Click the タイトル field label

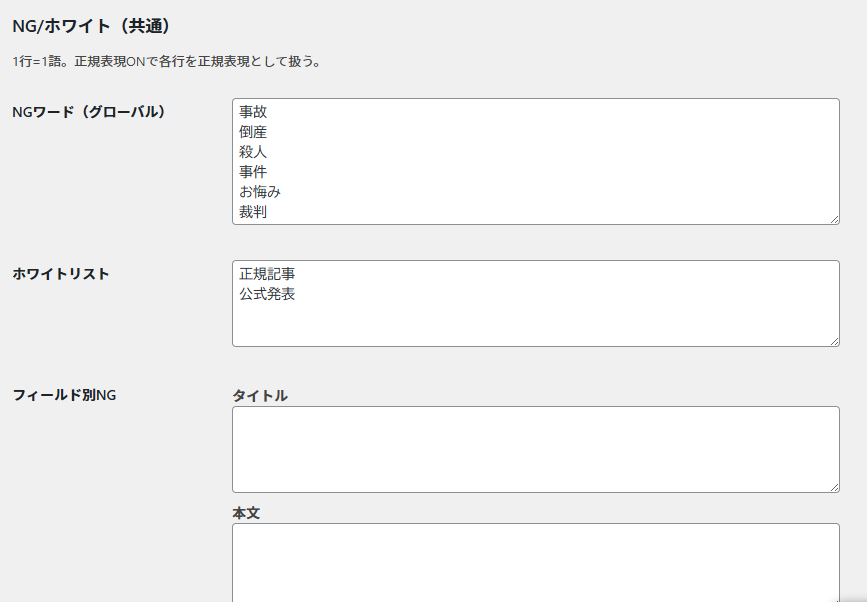260,396
